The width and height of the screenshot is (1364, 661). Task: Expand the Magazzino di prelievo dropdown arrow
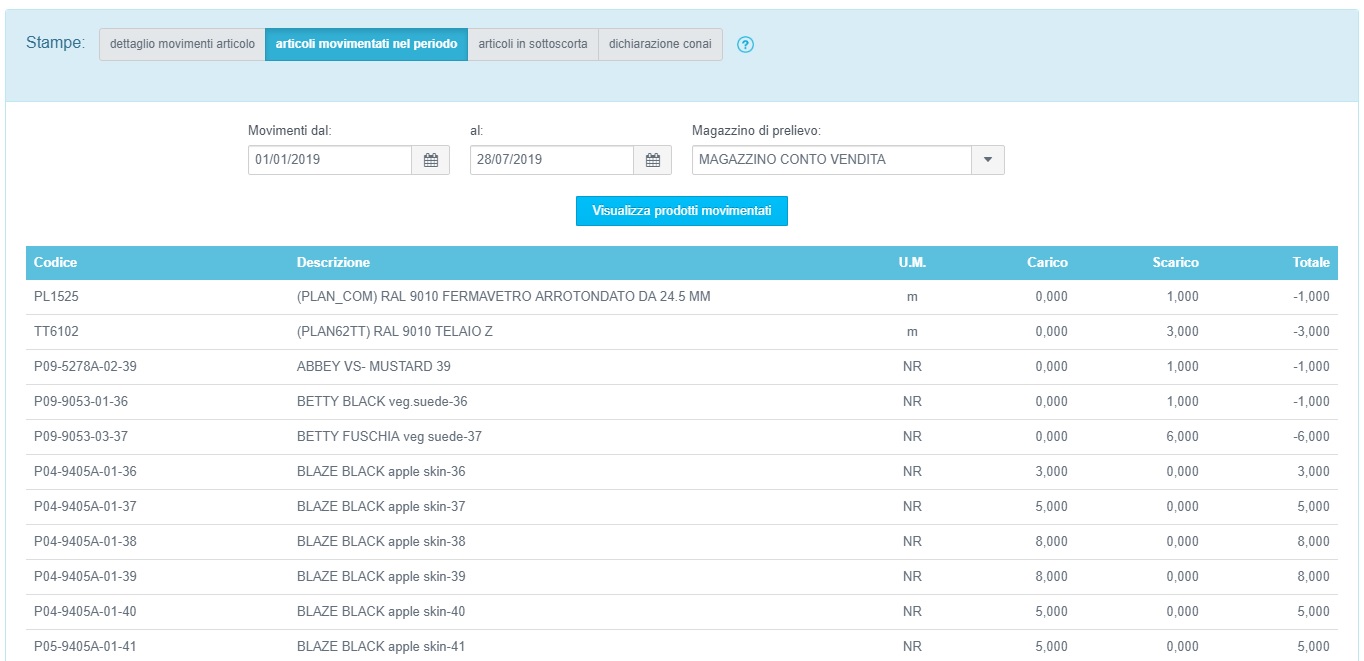(987, 160)
